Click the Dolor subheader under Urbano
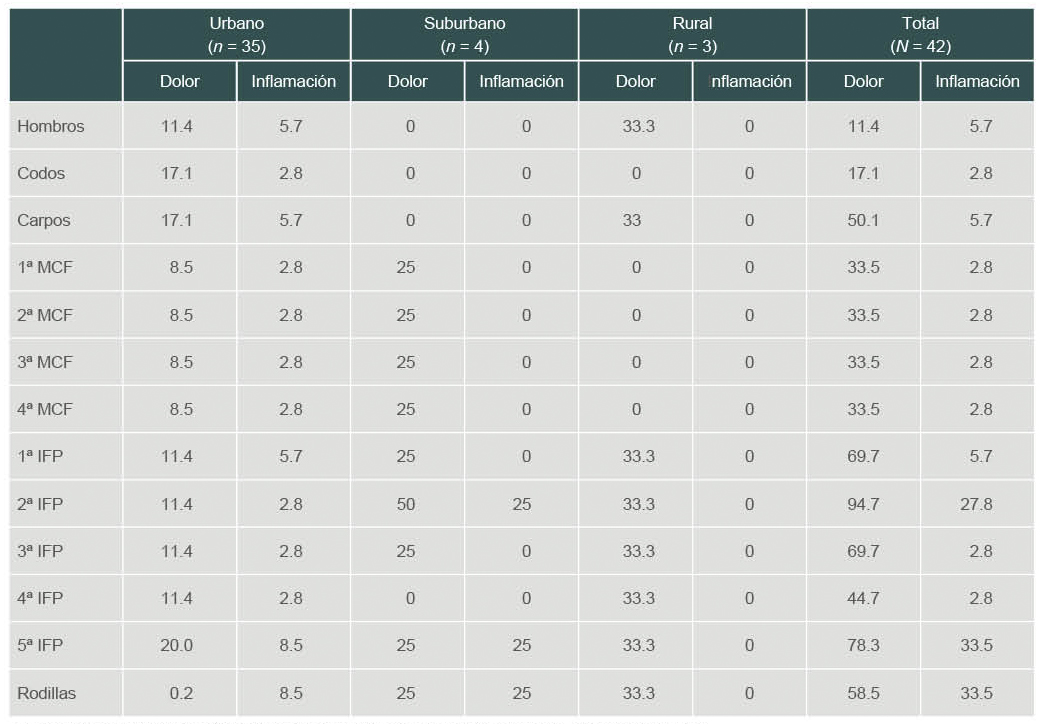Screen dimensions: 1043x724 180,82
